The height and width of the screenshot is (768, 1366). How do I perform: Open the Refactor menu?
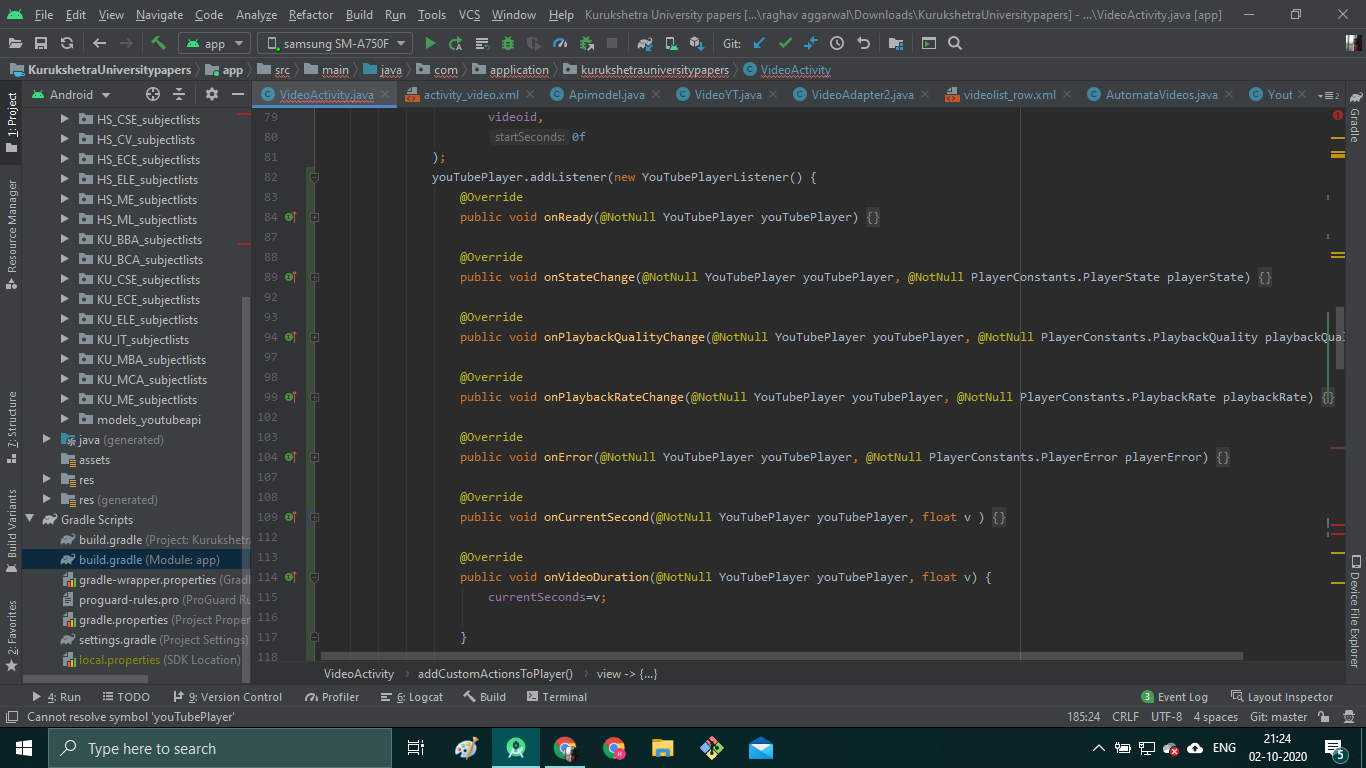[x=310, y=15]
